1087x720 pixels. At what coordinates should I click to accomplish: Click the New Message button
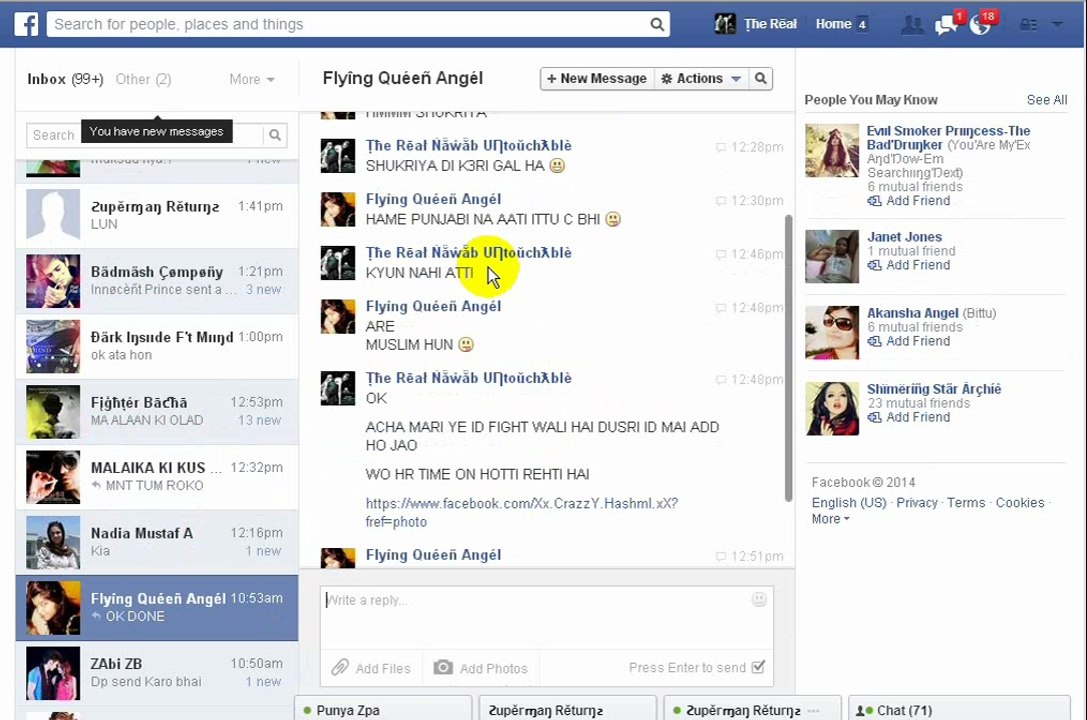(x=596, y=78)
